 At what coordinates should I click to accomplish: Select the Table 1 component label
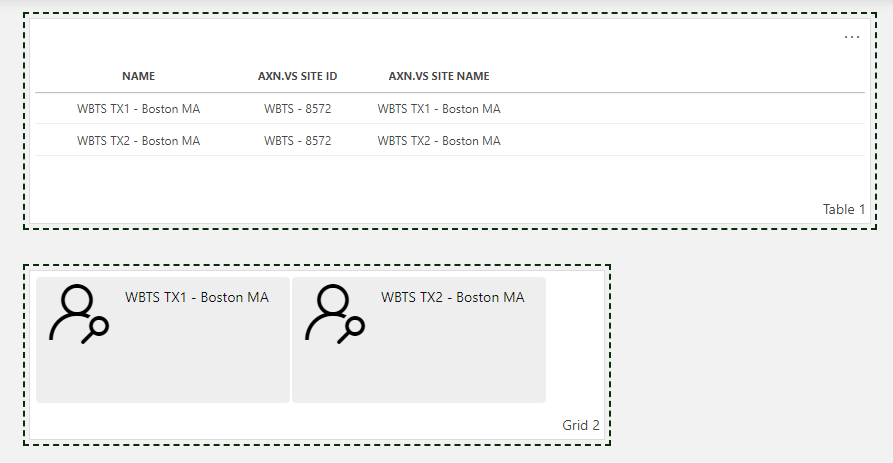844,210
